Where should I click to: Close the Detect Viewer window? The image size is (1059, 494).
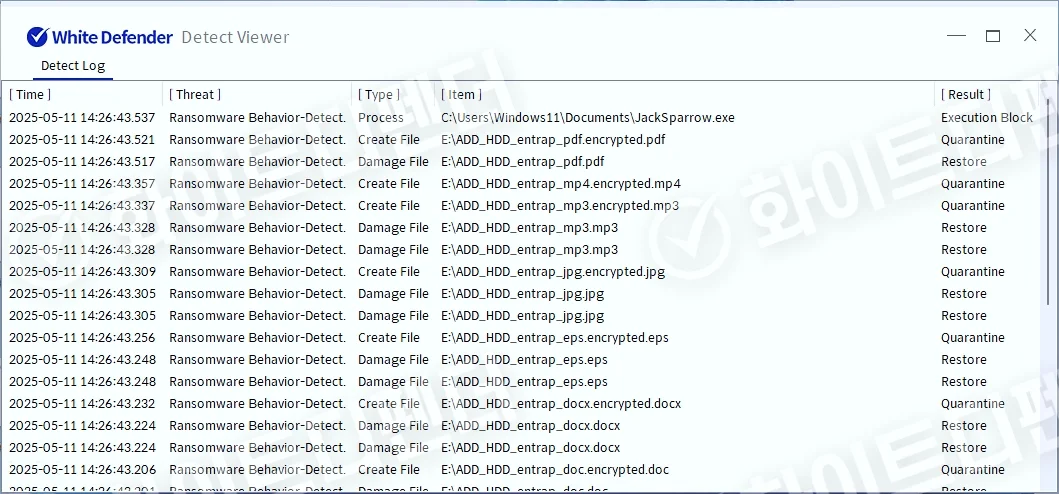(x=1030, y=36)
